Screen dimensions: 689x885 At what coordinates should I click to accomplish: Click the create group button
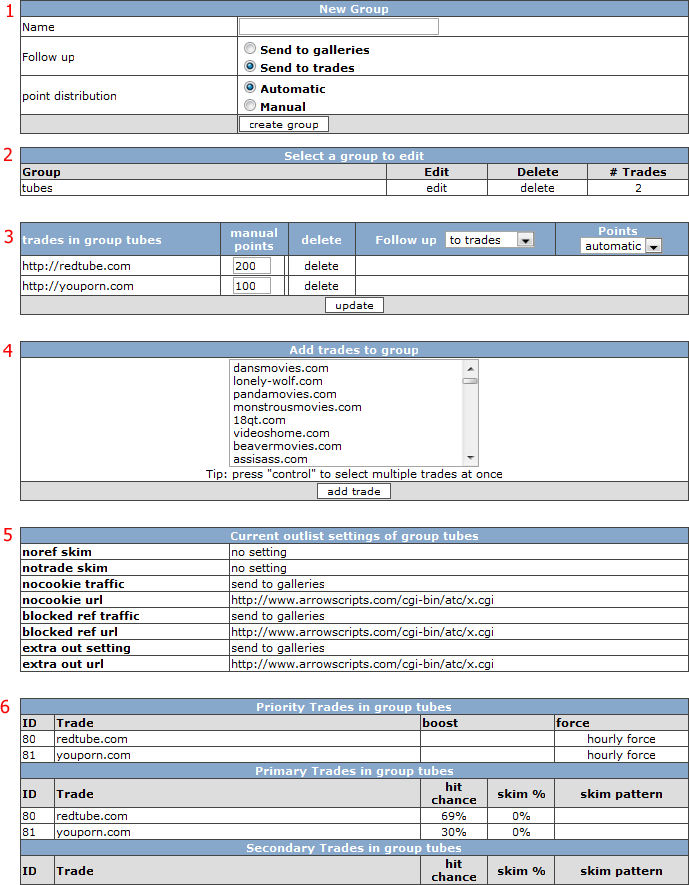coord(284,125)
